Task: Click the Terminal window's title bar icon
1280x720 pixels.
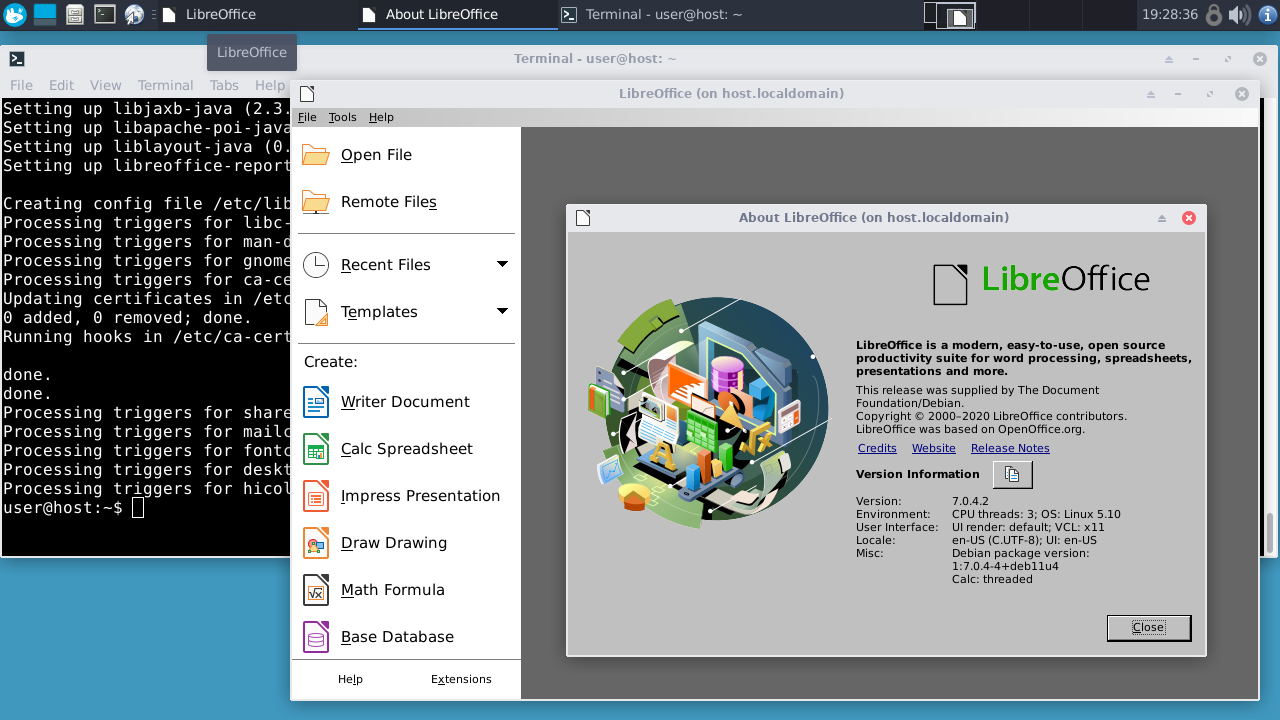Action: click(x=17, y=59)
